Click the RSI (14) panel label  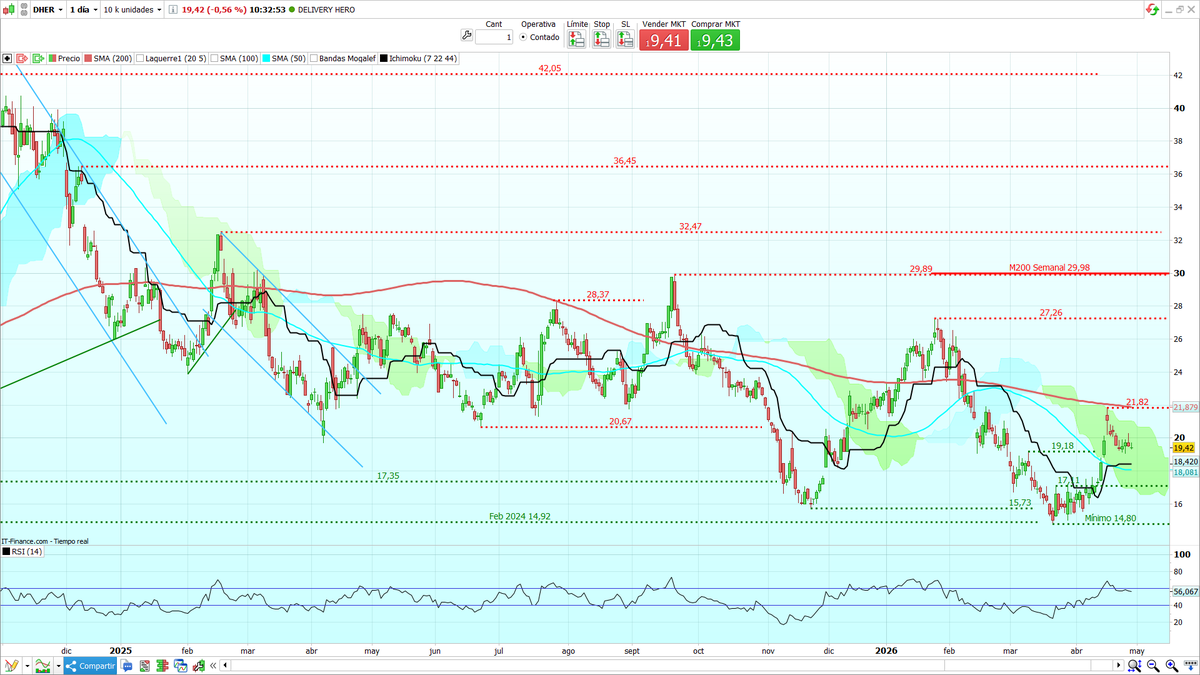click(27, 551)
